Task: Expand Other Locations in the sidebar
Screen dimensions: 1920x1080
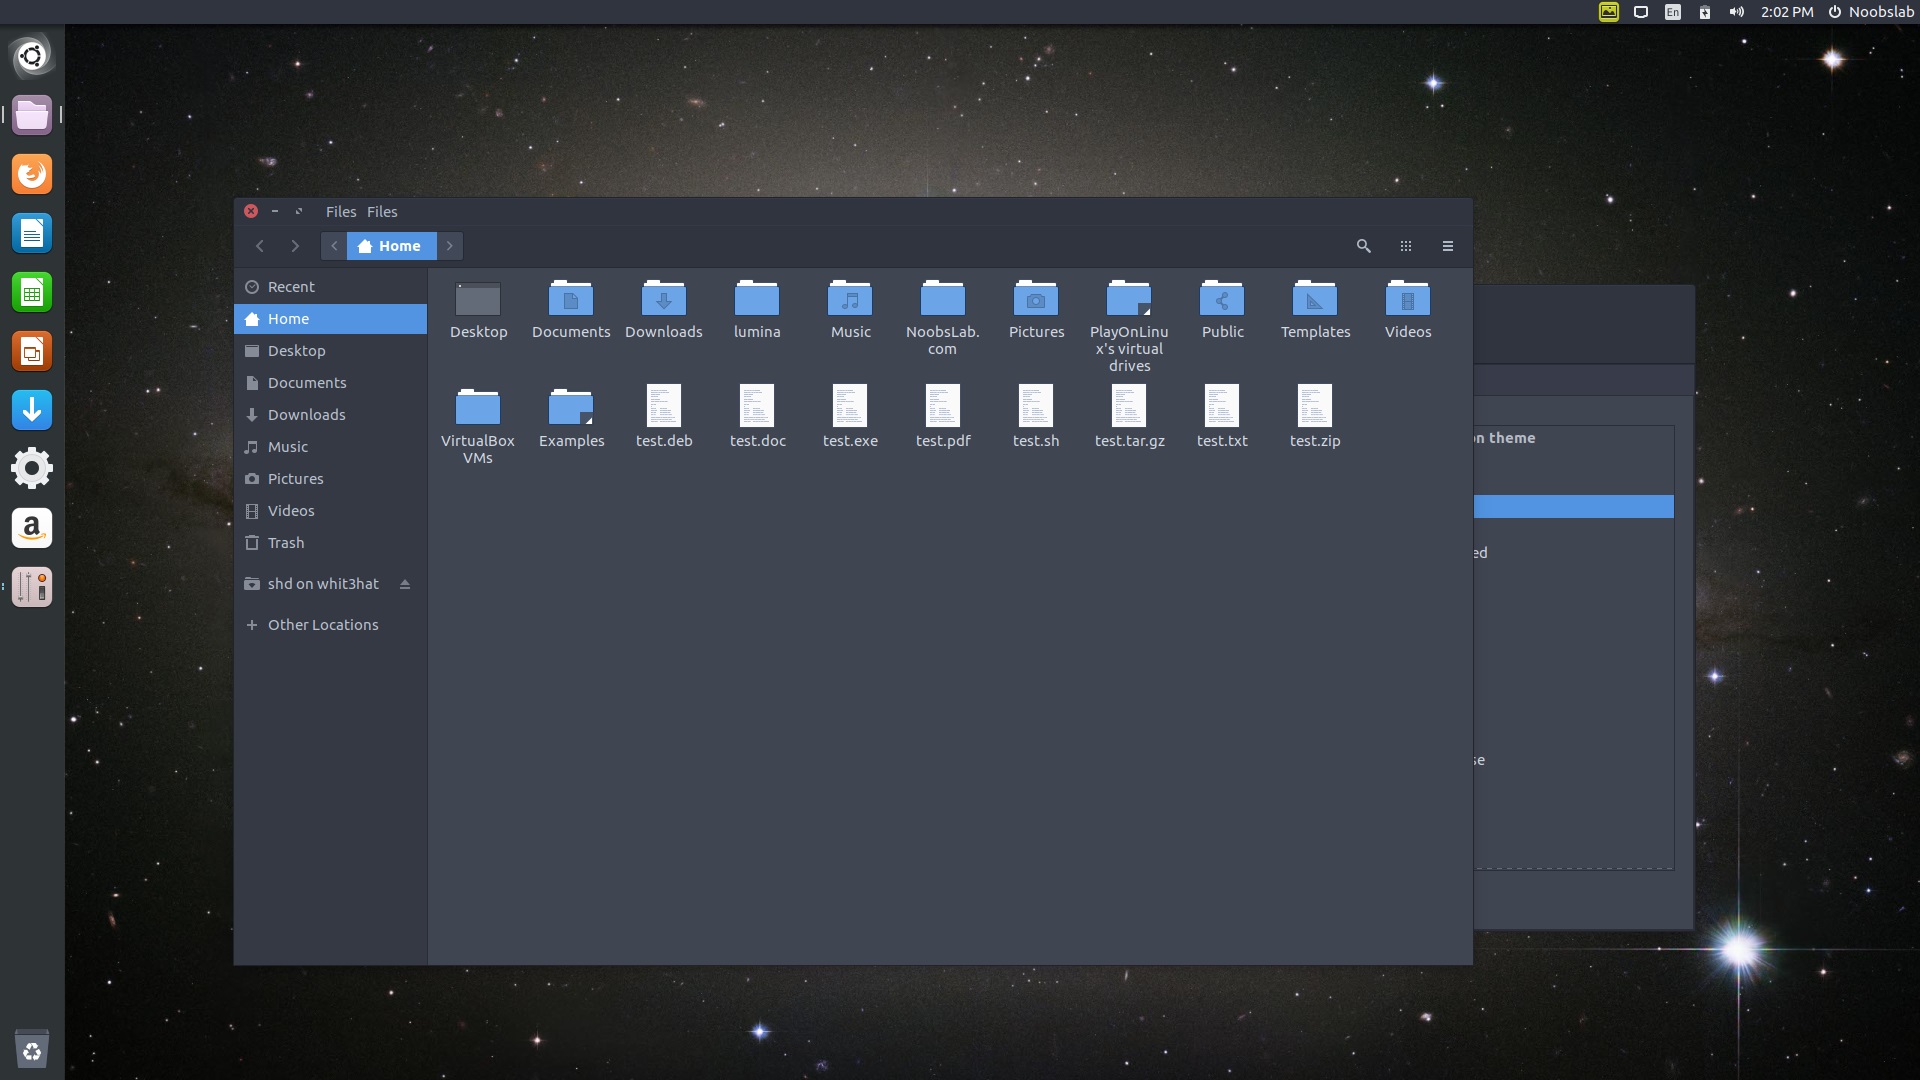Action: point(322,624)
